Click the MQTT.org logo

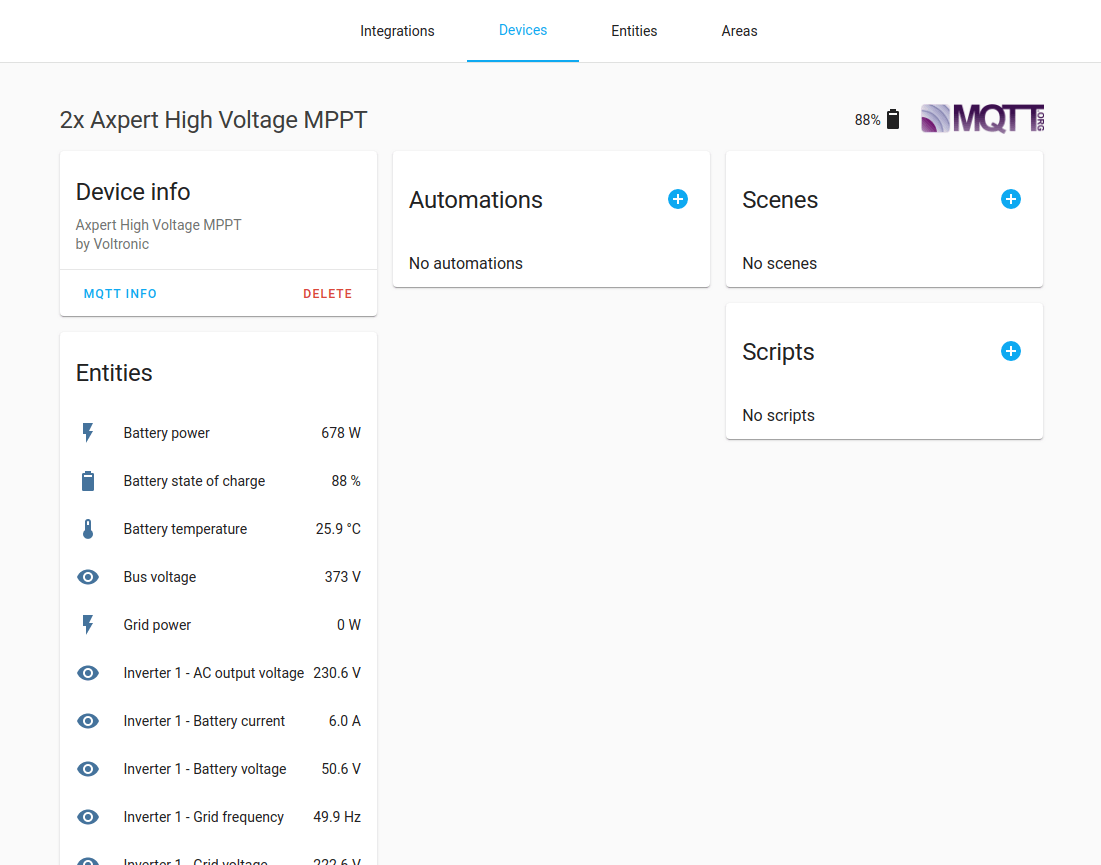pyautogui.click(x=981, y=118)
